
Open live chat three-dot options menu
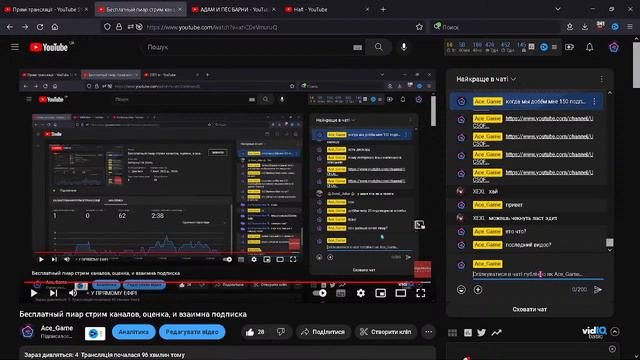point(602,79)
